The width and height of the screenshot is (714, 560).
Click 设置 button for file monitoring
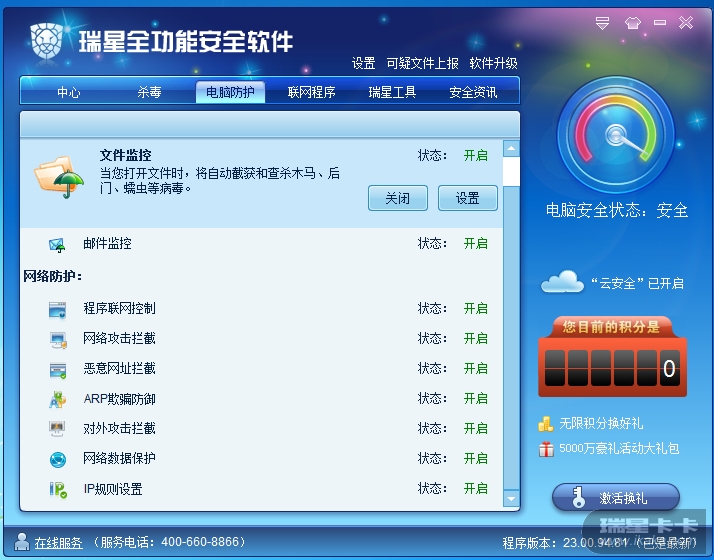click(x=468, y=198)
